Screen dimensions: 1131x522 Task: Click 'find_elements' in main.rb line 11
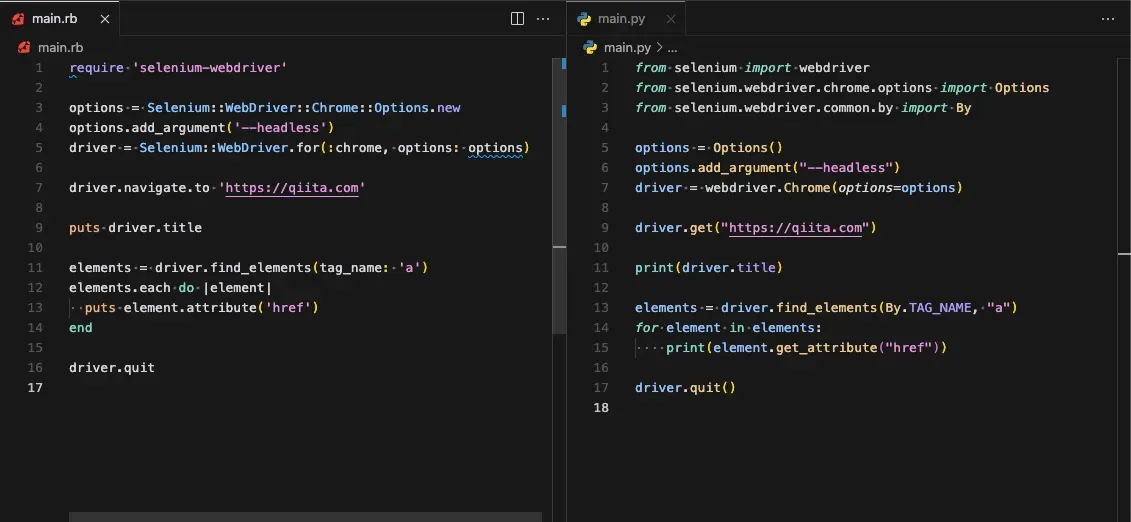[261, 267]
